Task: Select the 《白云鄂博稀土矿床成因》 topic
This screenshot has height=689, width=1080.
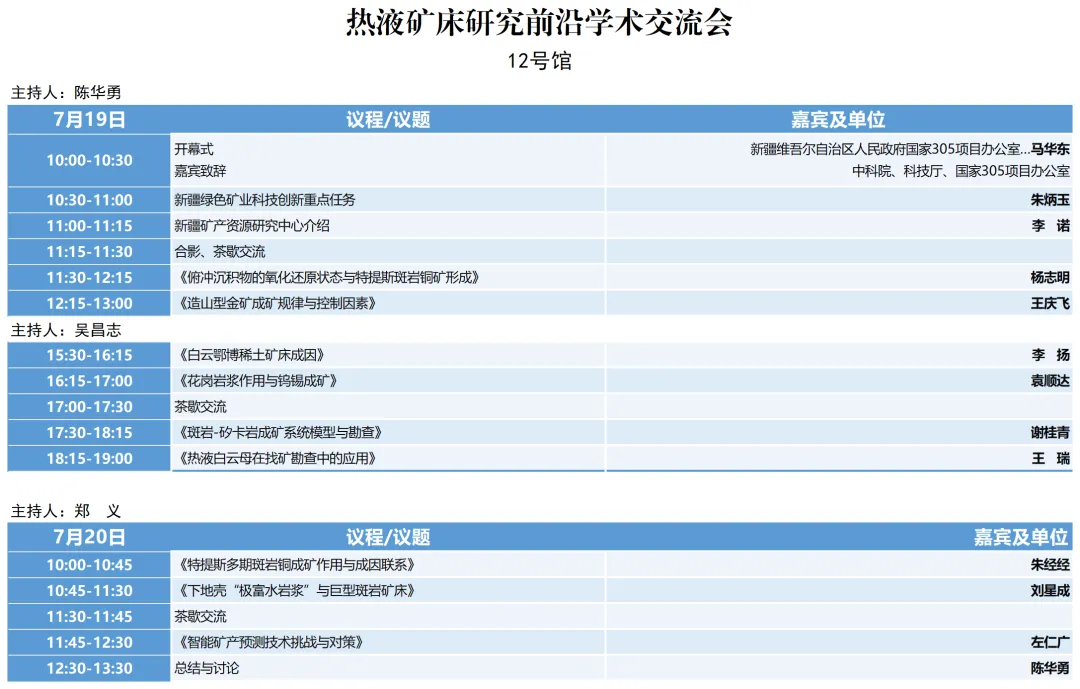Action: [x=250, y=354]
